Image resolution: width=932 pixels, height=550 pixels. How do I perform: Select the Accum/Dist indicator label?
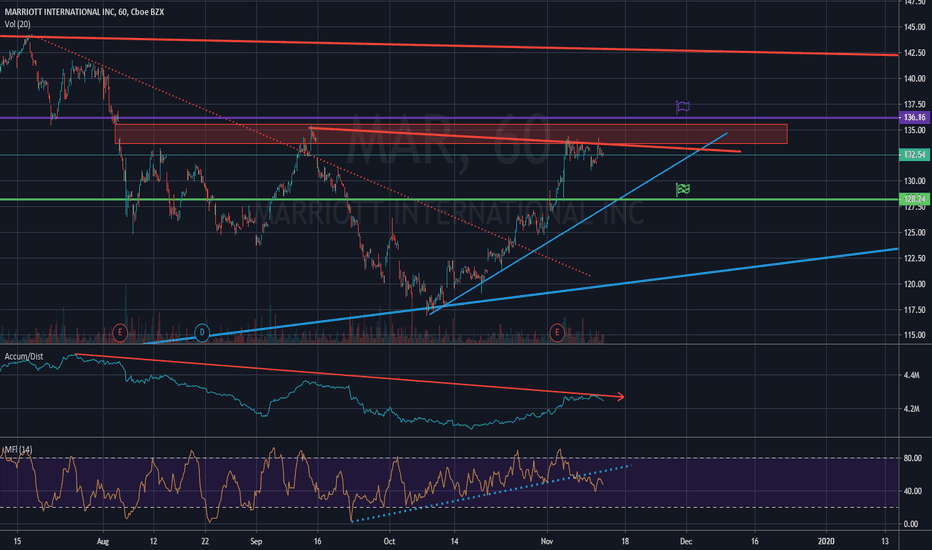(x=24, y=356)
